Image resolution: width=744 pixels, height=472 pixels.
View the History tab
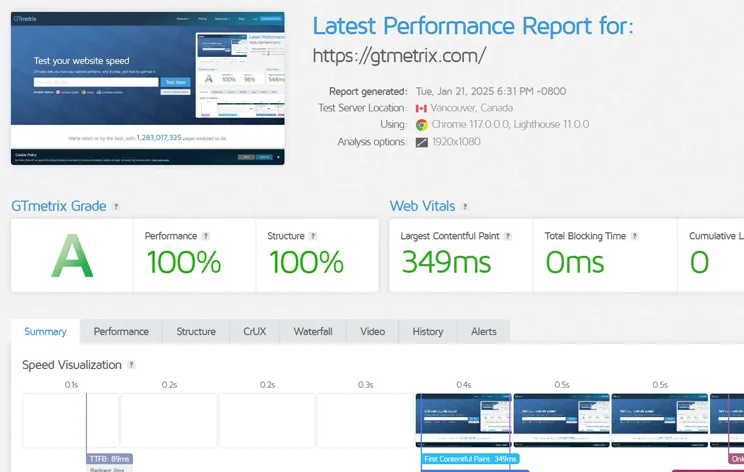click(428, 332)
